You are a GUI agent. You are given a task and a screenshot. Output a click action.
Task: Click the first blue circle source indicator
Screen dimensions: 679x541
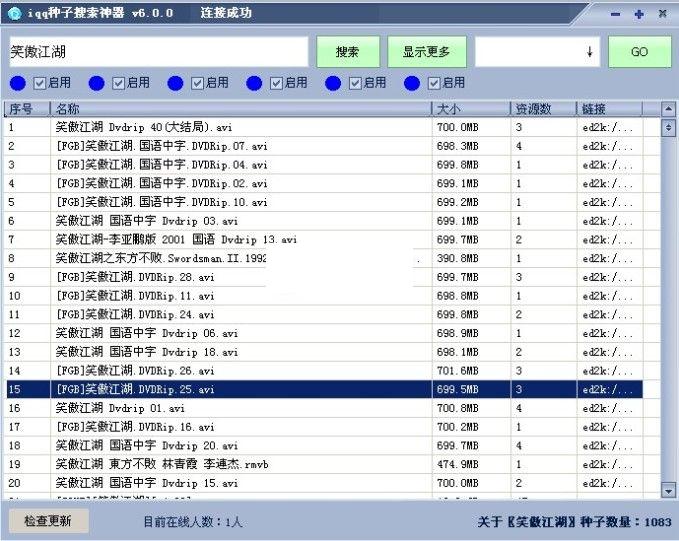point(18,83)
